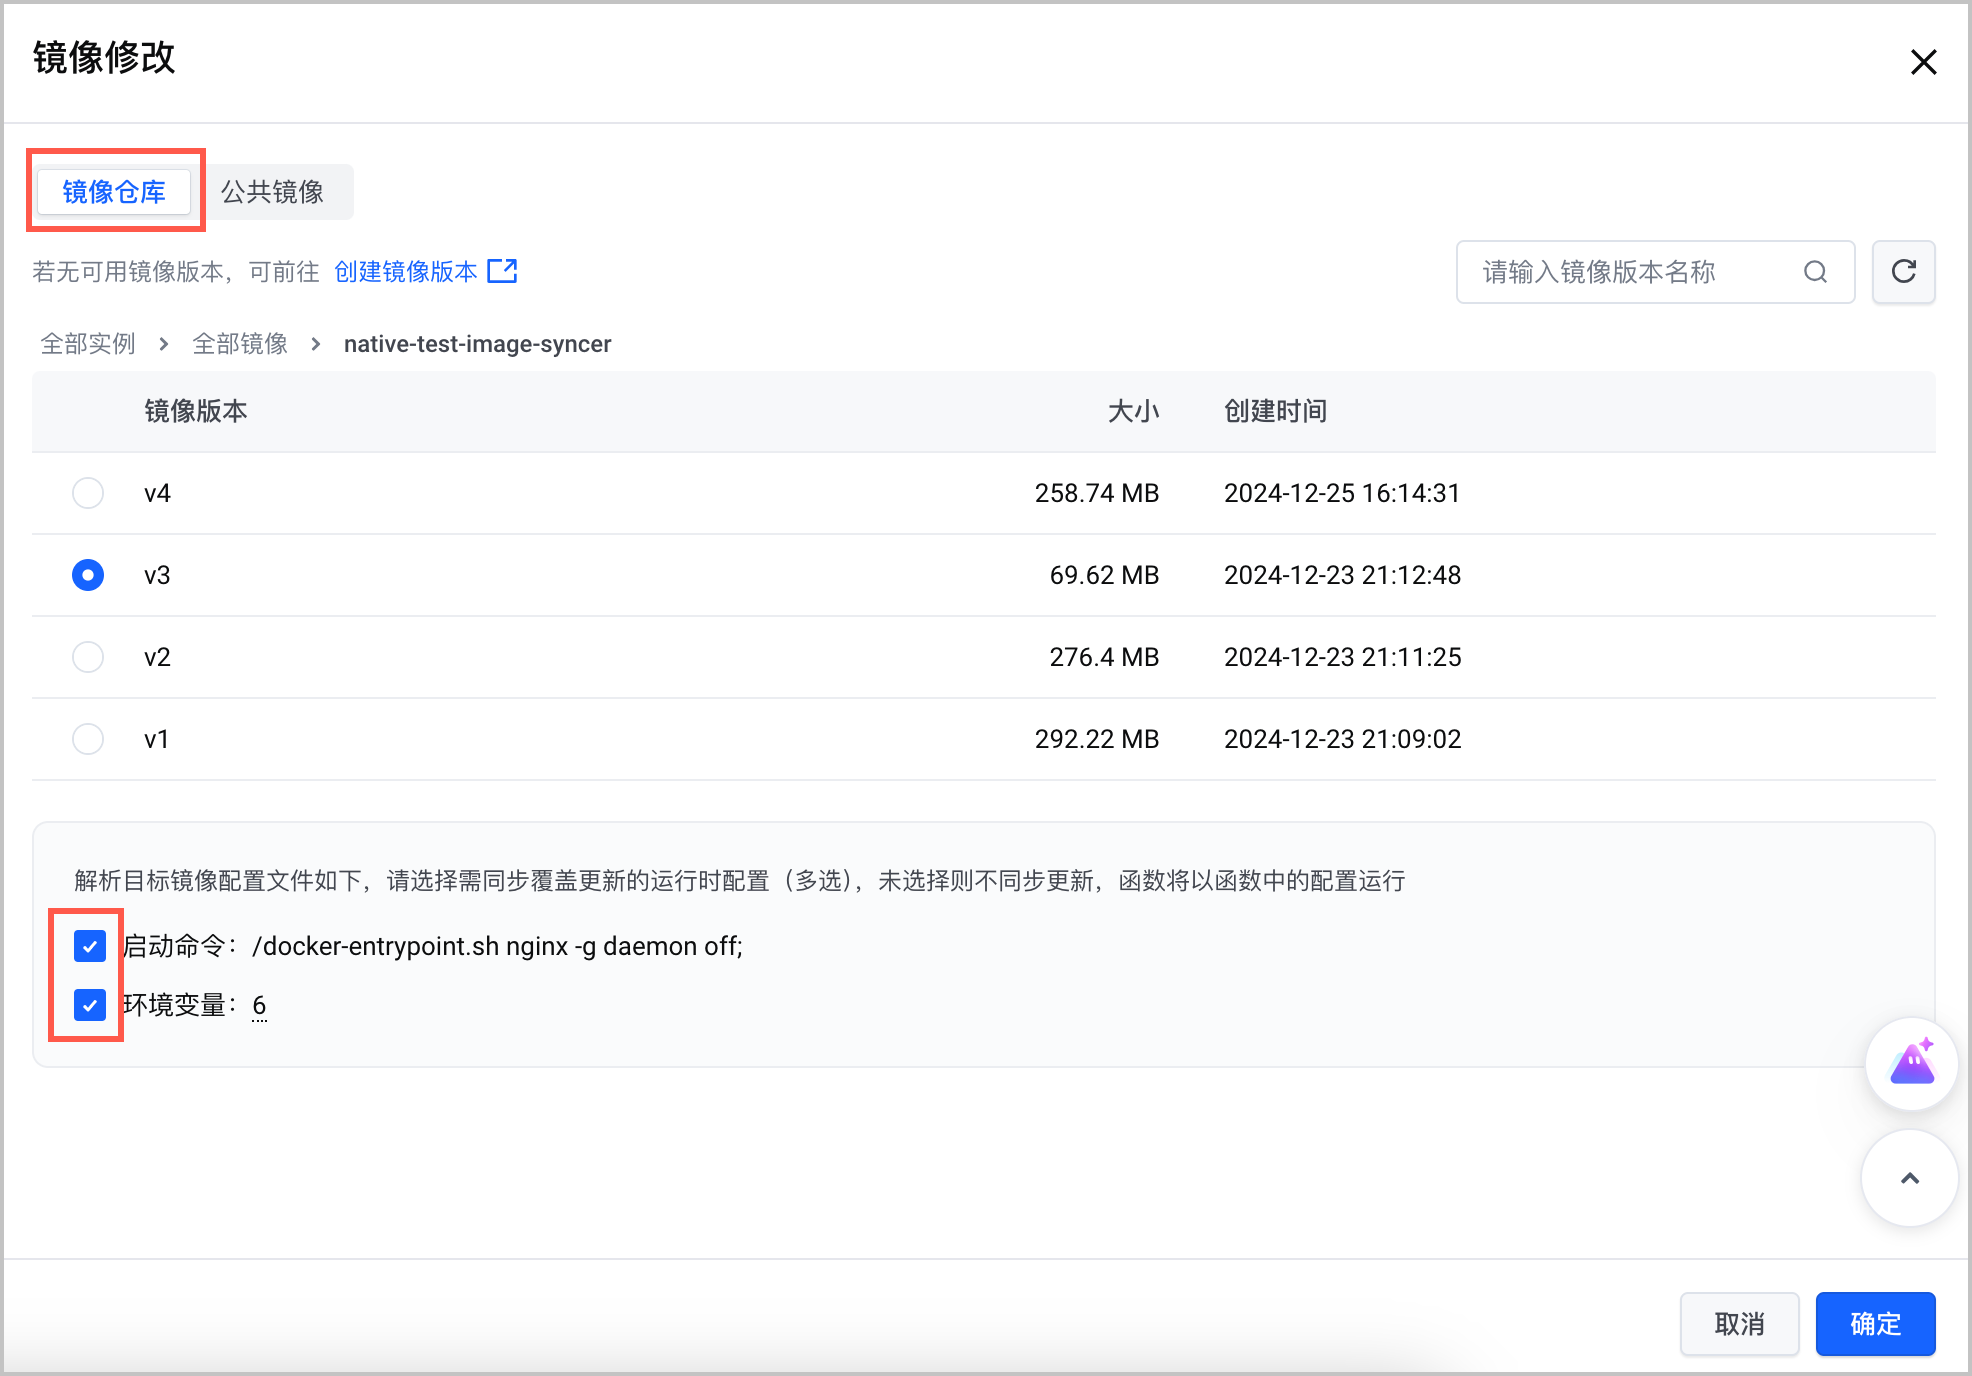Click timestamp 2024-12-23 21:11:25
The width and height of the screenshot is (1972, 1376).
coord(1342,657)
